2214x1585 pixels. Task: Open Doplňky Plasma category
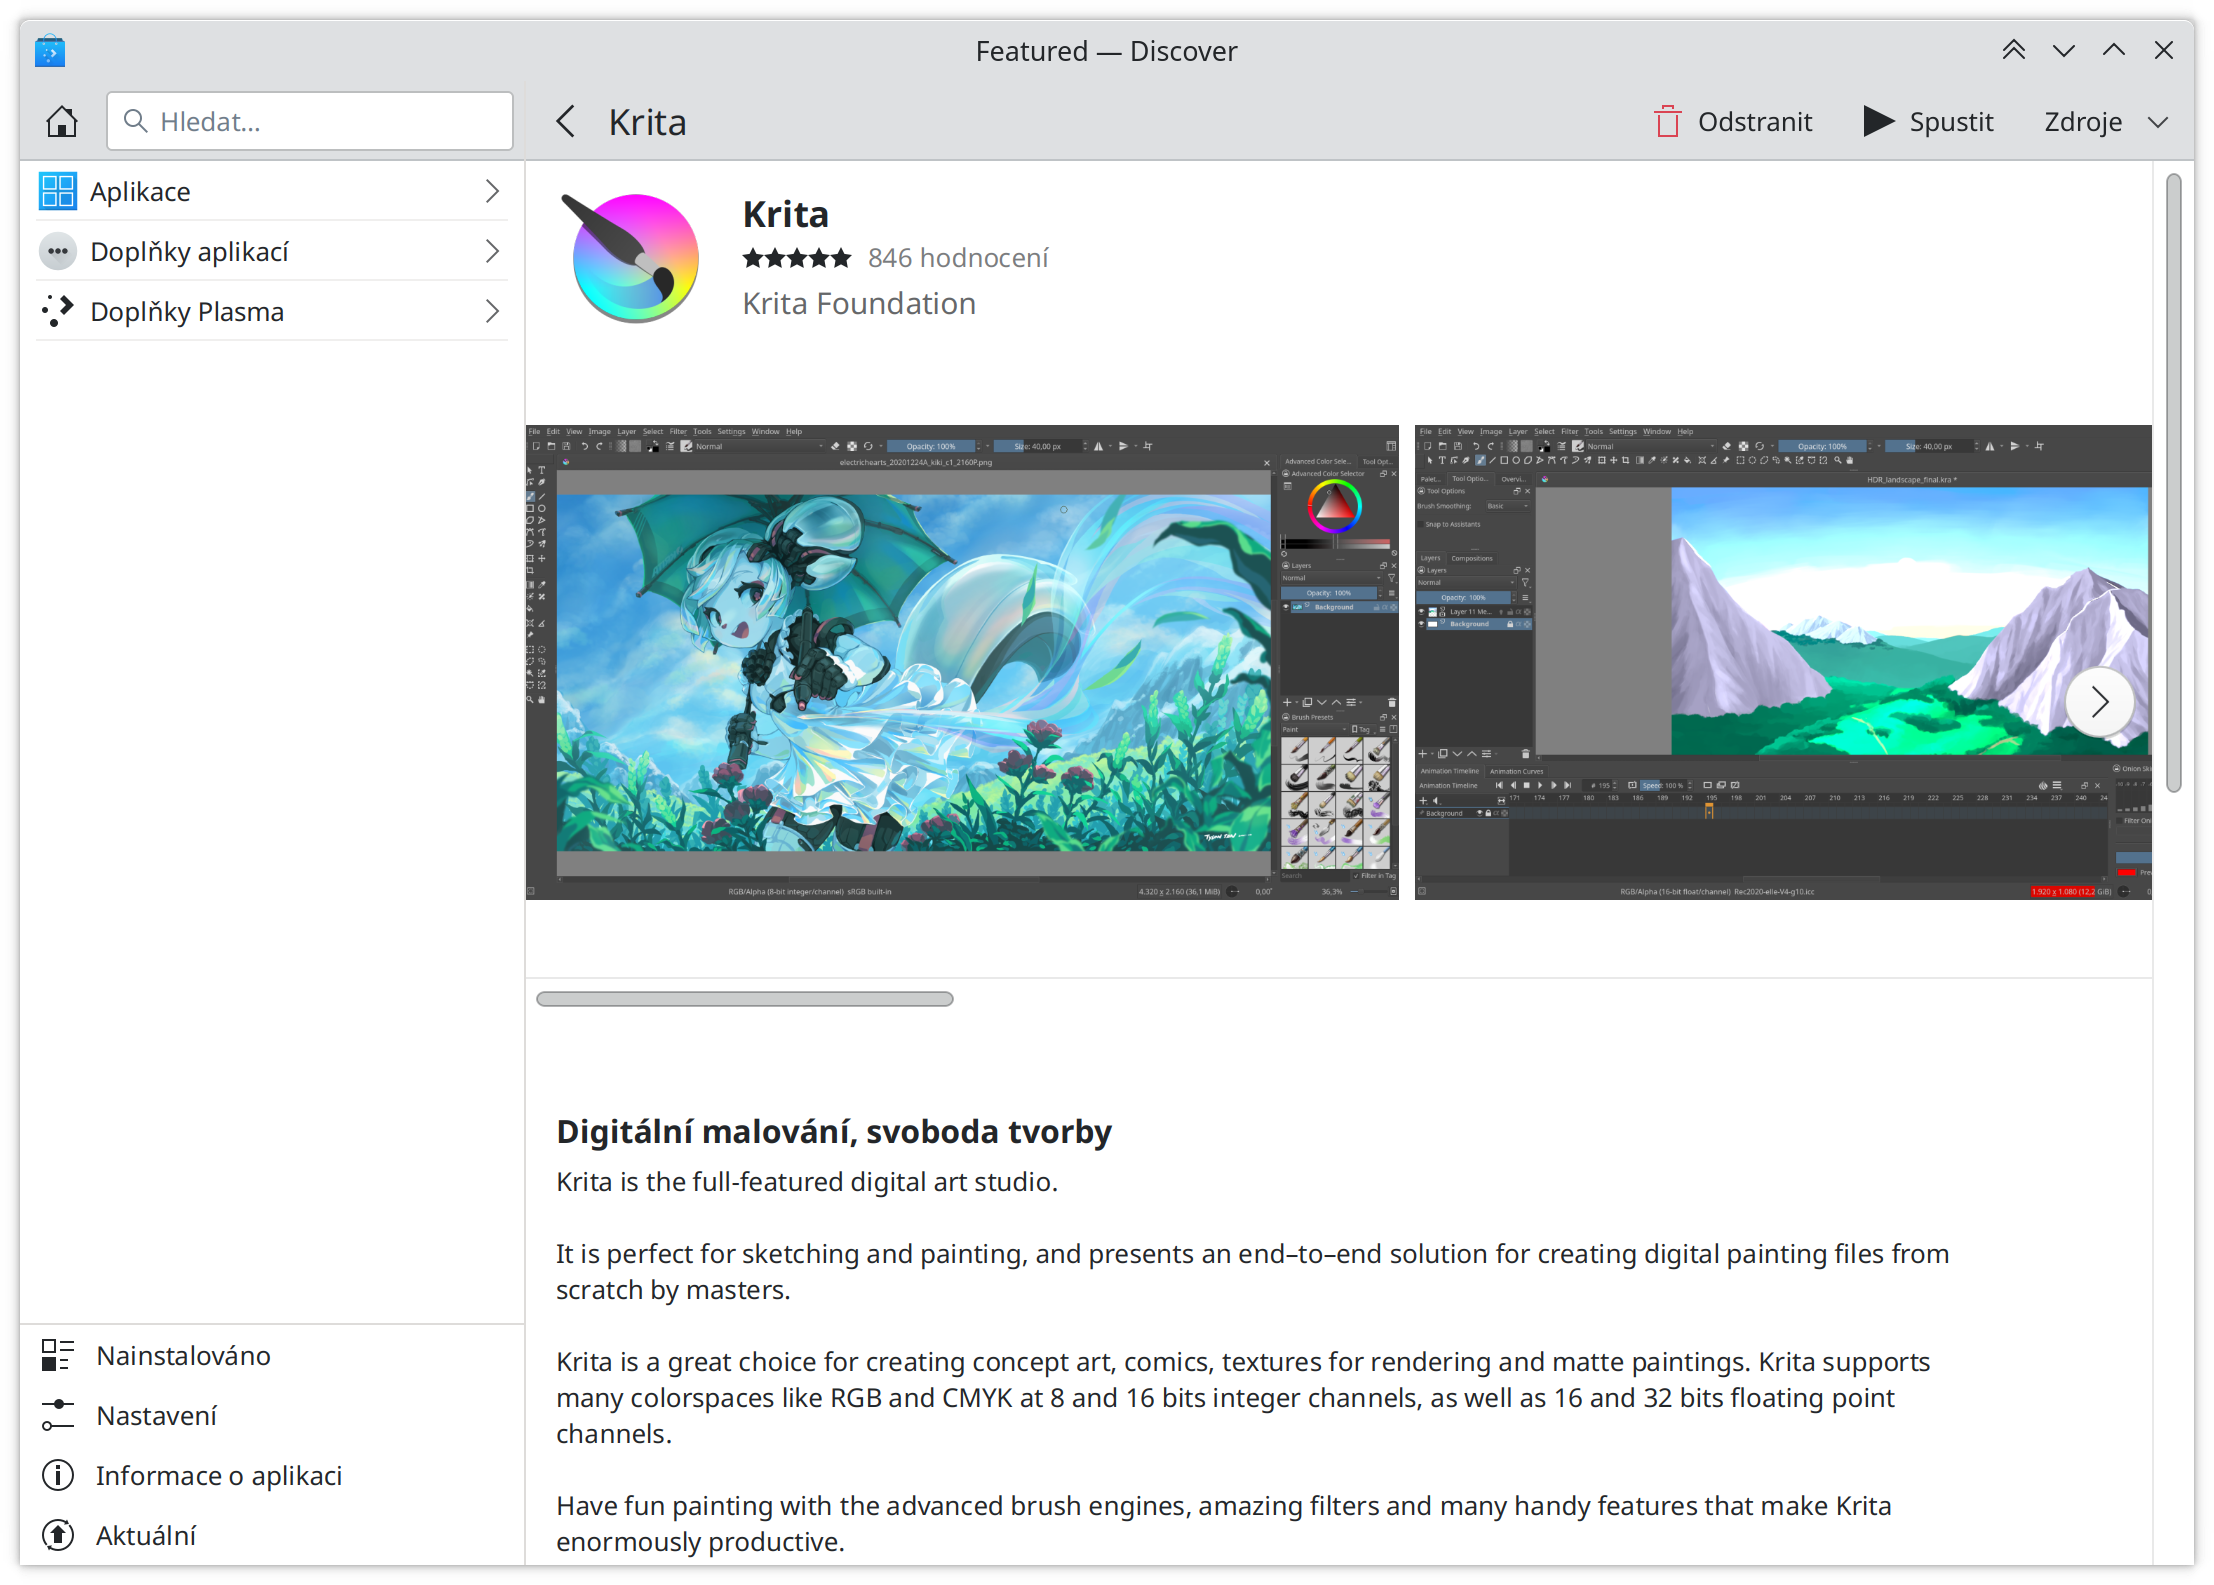271,311
